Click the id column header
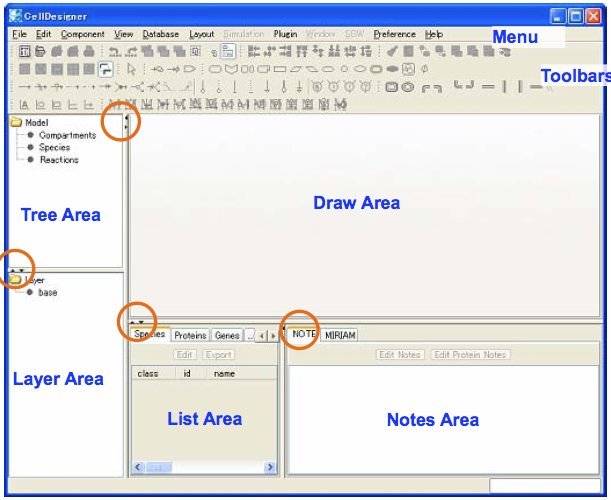This screenshot has height=500, width=611. (x=189, y=373)
